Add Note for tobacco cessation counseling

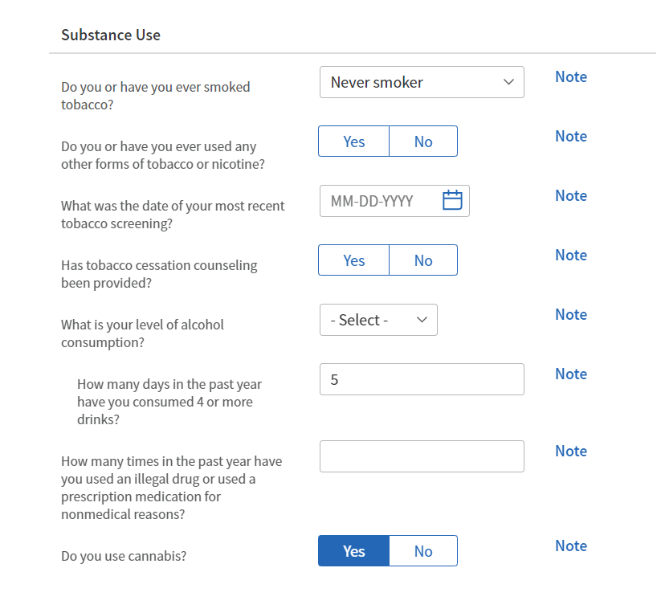tap(571, 255)
